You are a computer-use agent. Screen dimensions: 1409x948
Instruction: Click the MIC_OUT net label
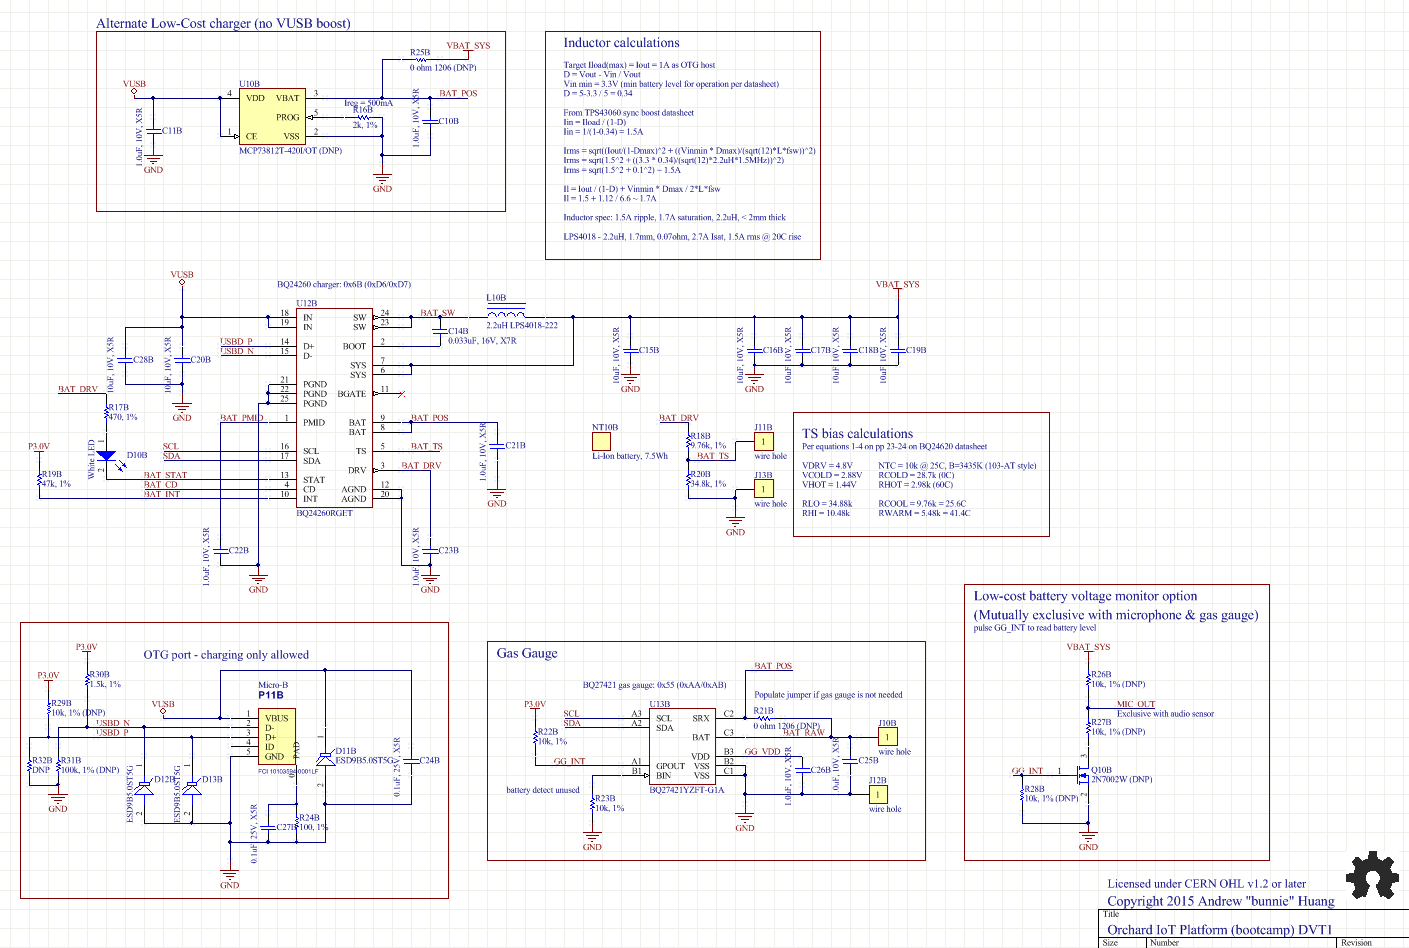(x=1136, y=704)
